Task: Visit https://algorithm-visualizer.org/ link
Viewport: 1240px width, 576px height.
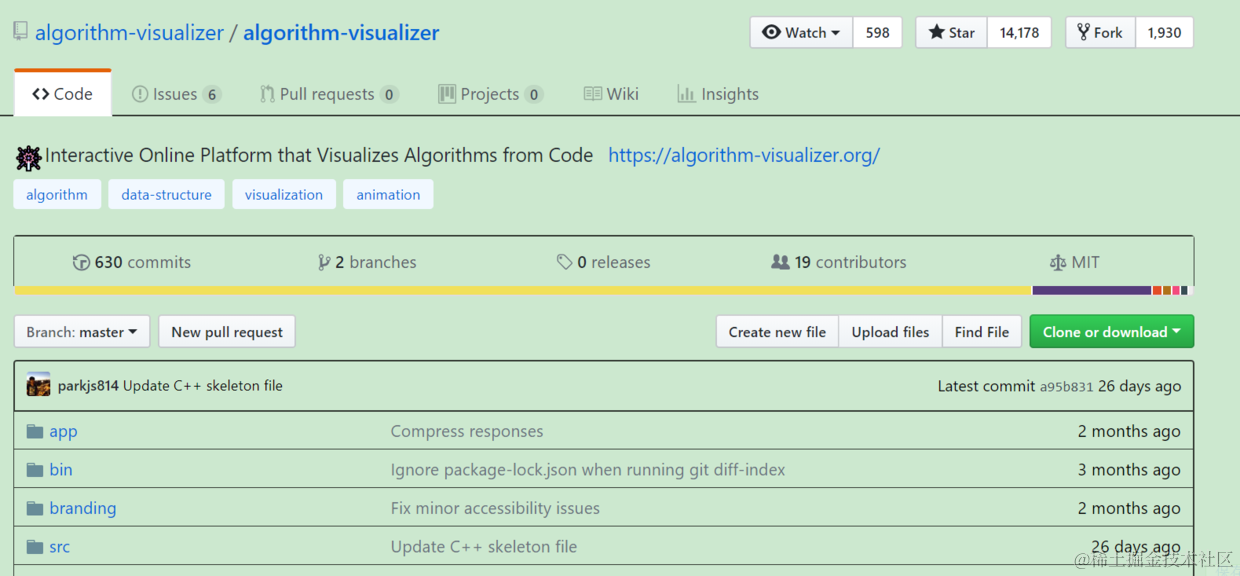Action: [744, 155]
